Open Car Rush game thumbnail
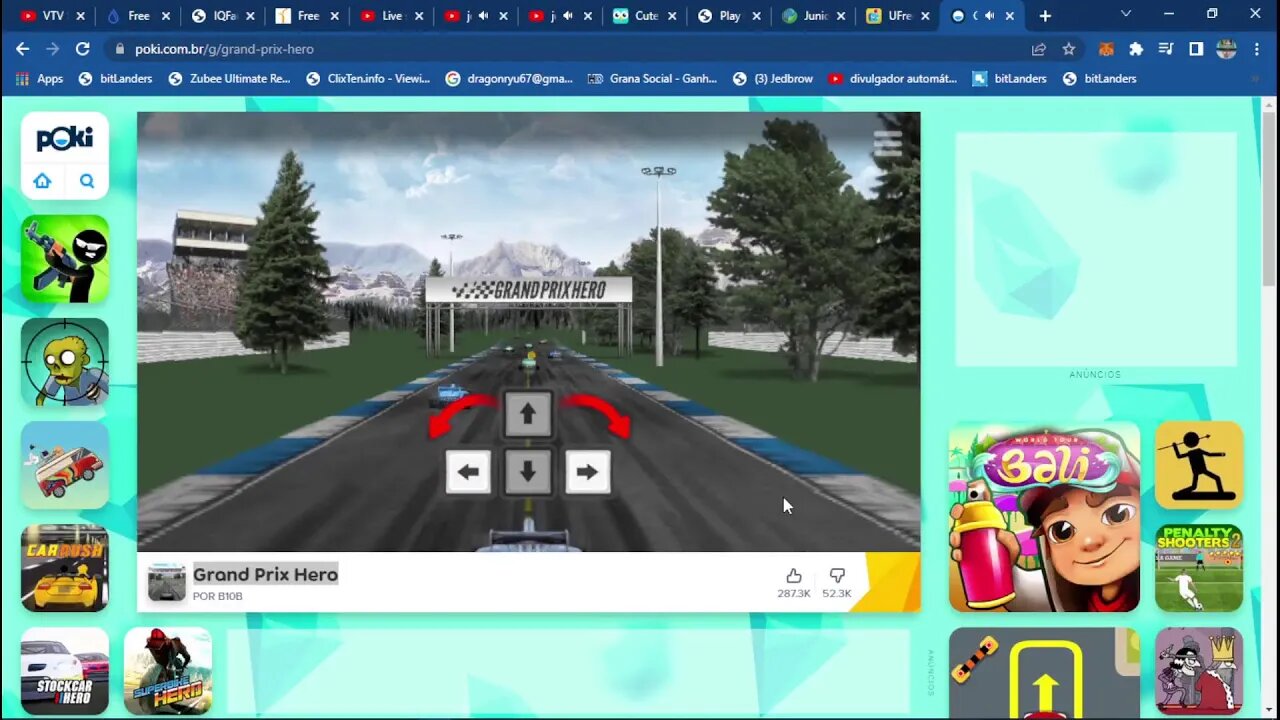The height and width of the screenshot is (720, 1280). [65, 568]
